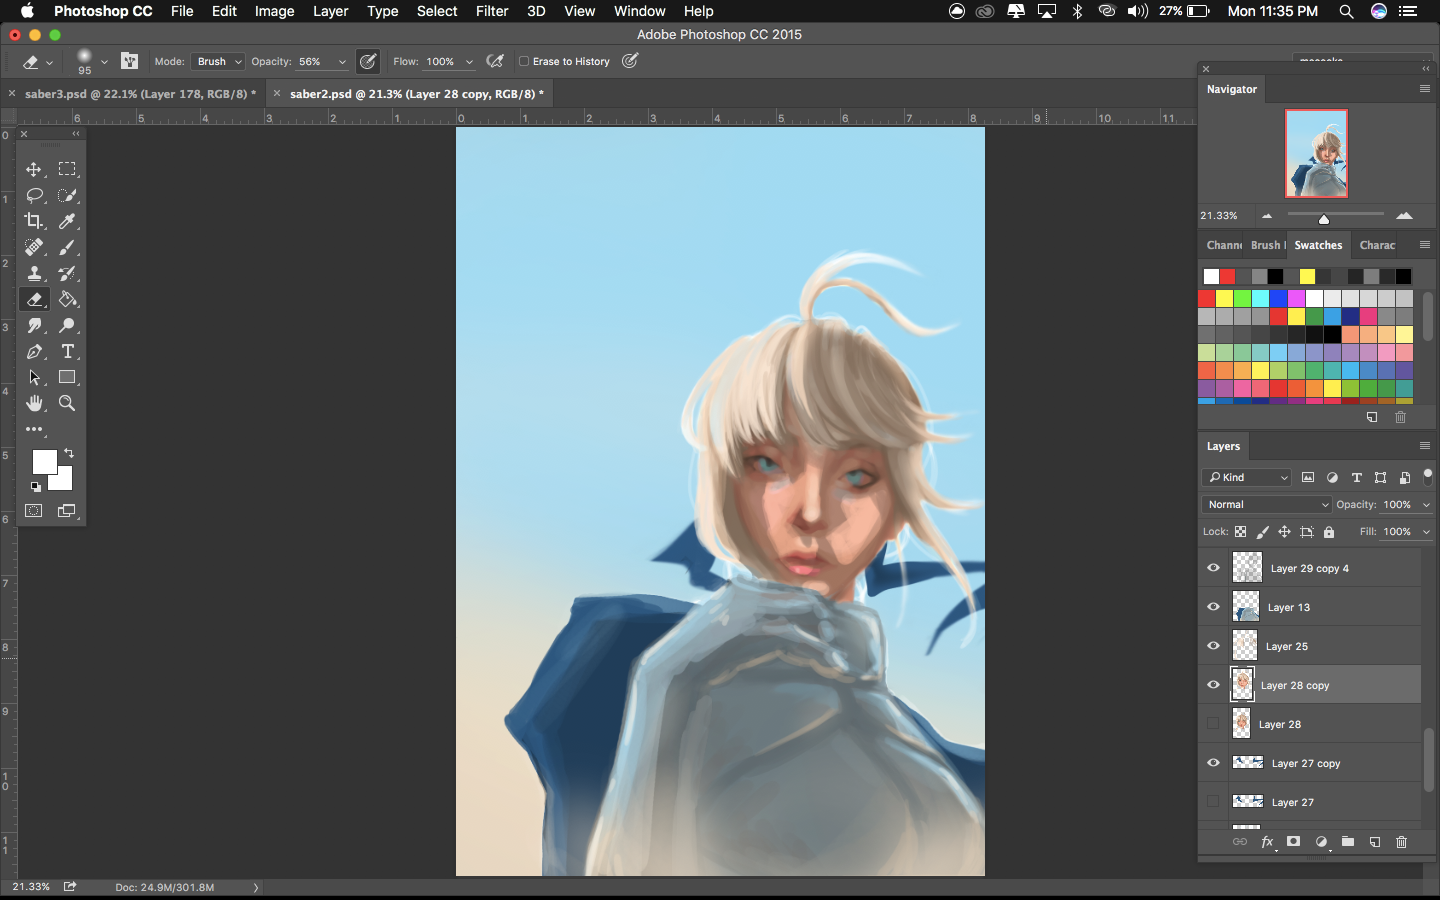Open the Flow slider dropdown
1440x900 pixels.
tap(469, 62)
